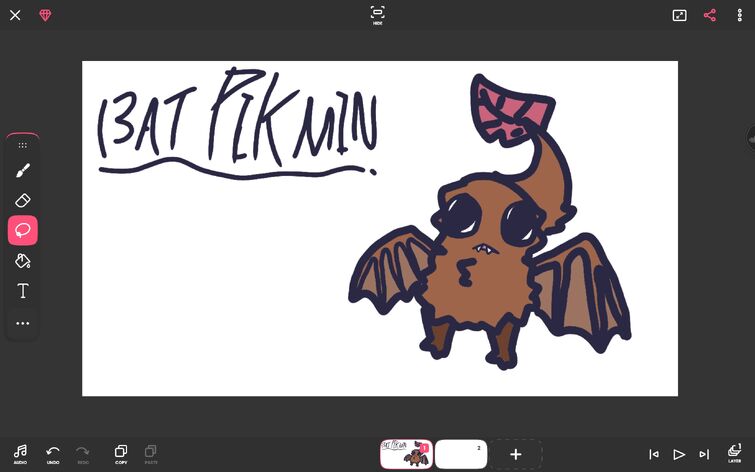Redo the undone action
755x472 pixels.
83,454
